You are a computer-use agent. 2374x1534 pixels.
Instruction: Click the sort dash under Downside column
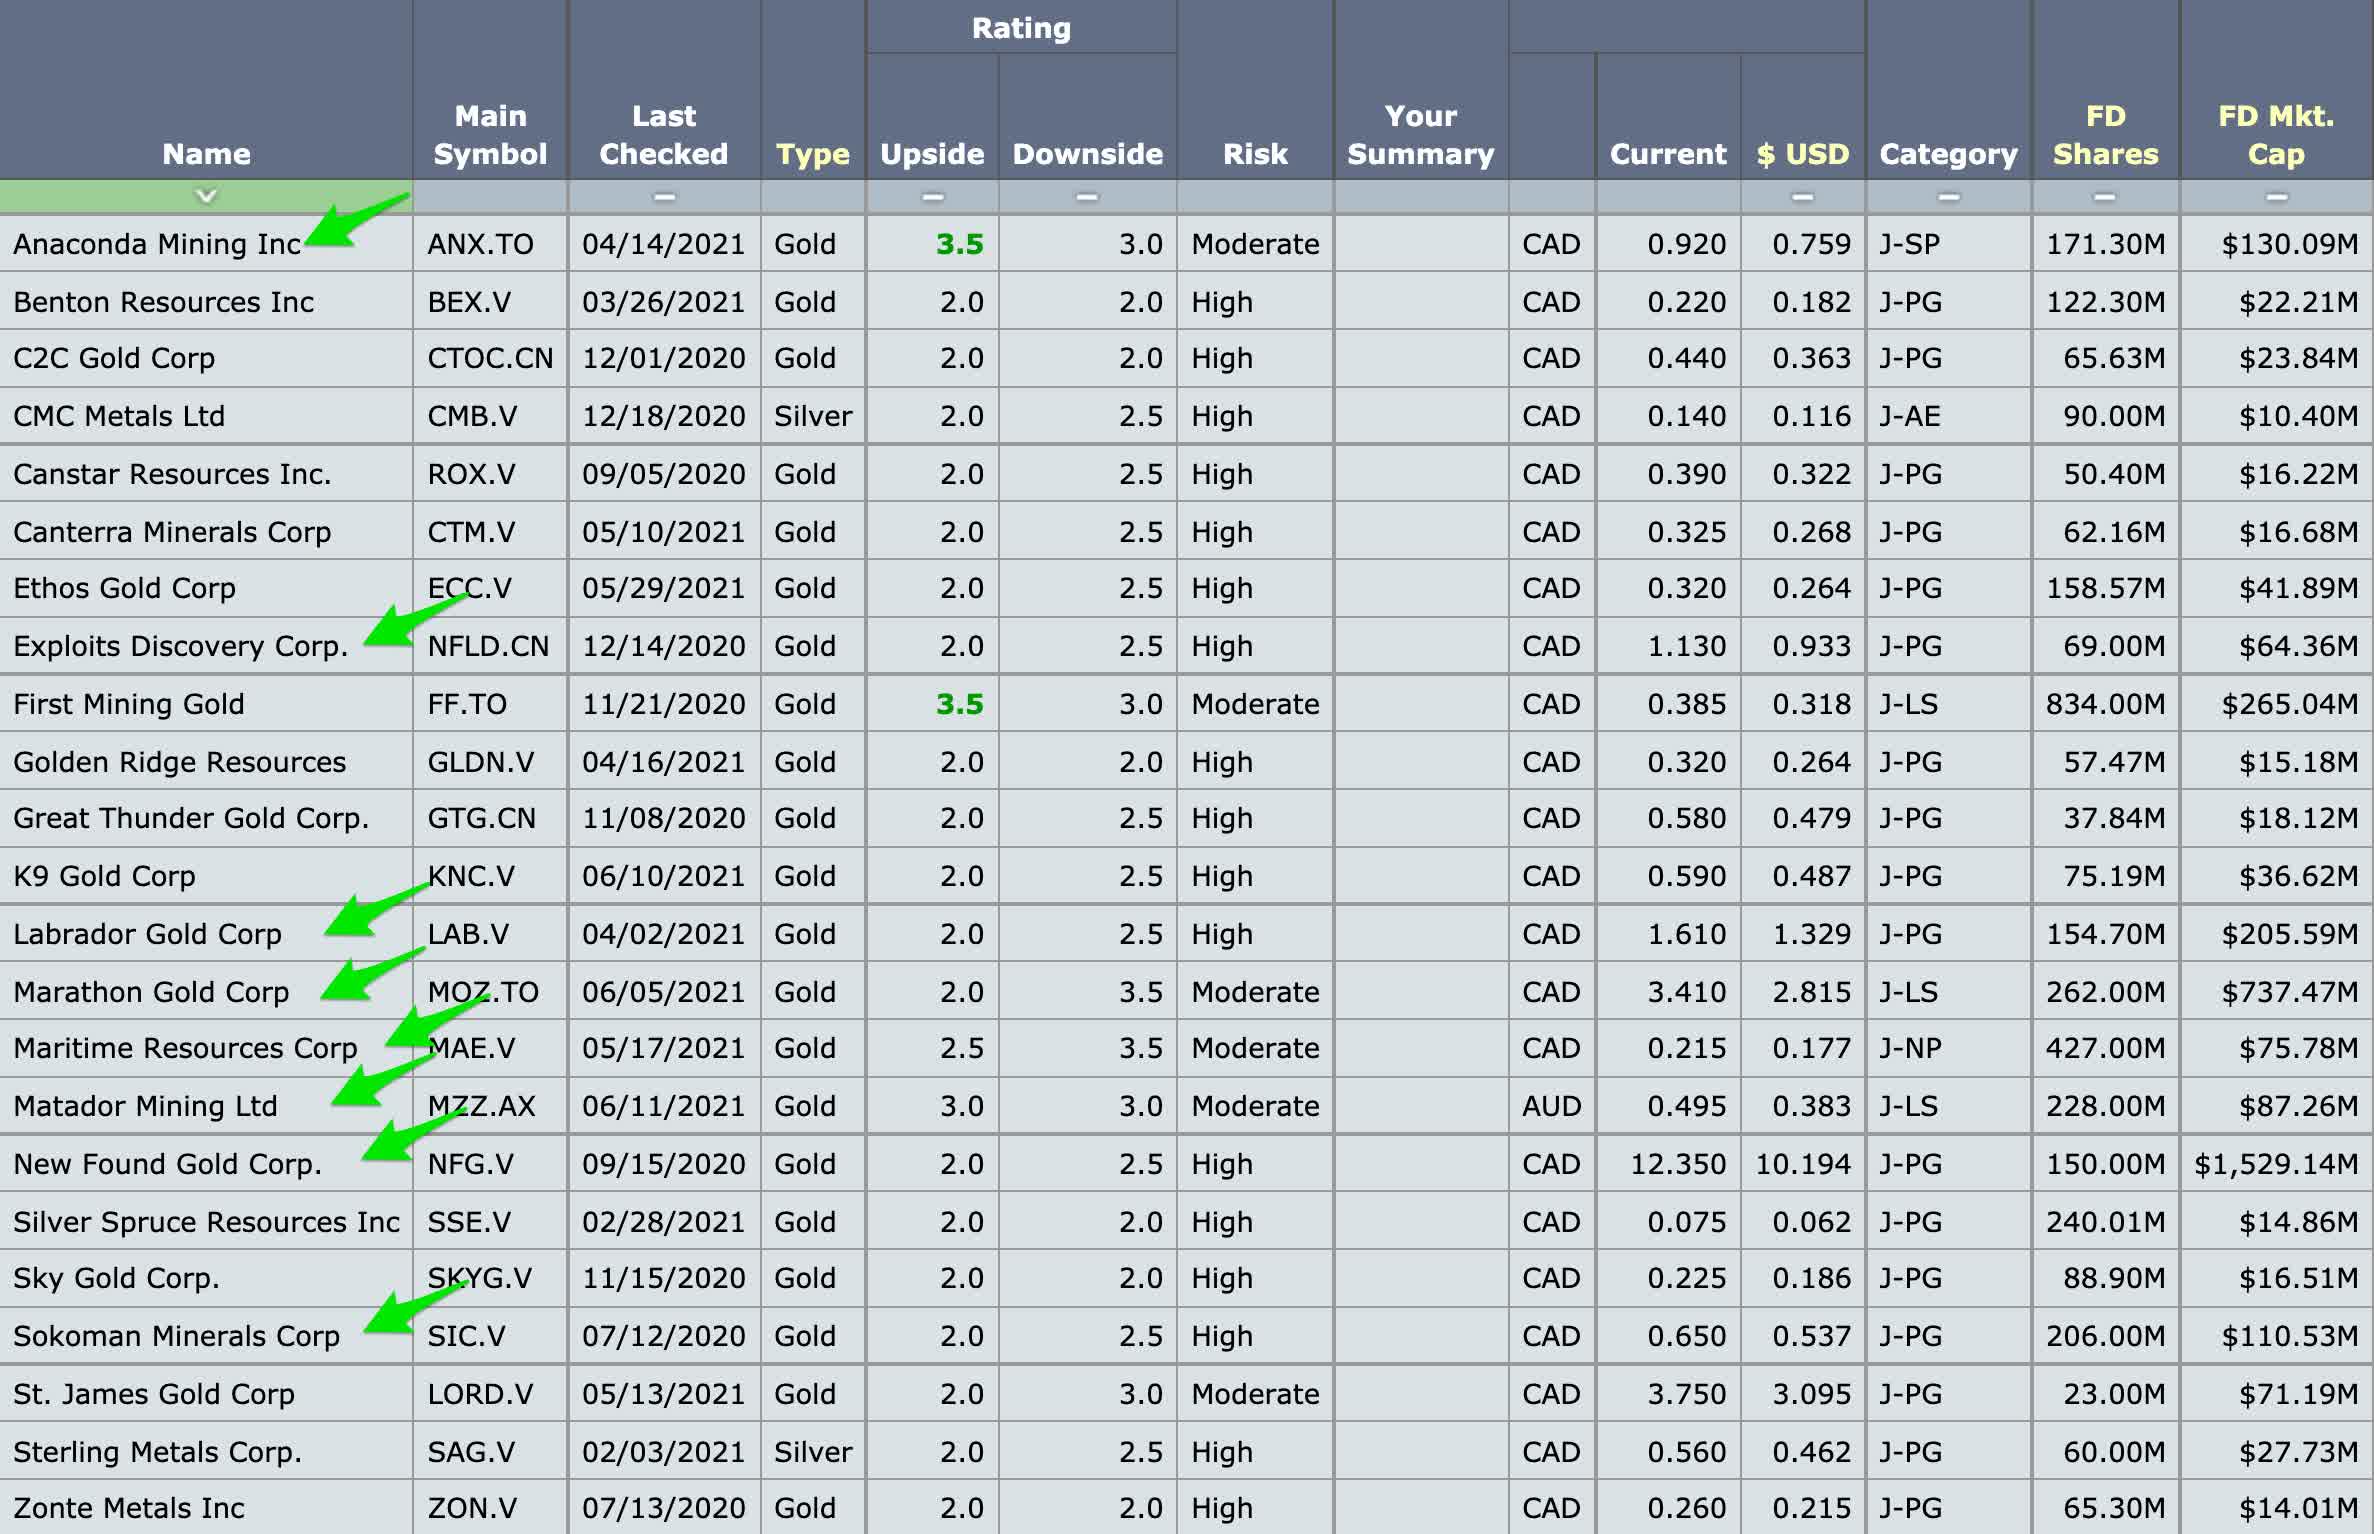click(1087, 197)
